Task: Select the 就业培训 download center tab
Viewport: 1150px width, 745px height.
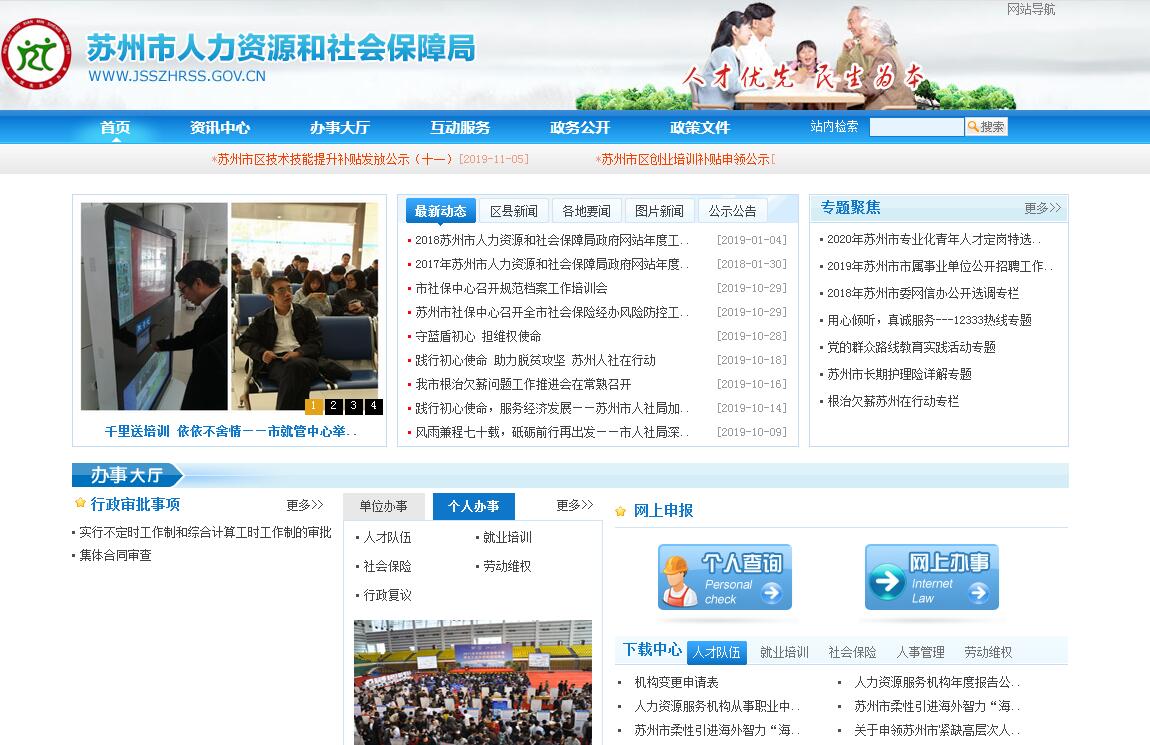Action: [x=784, y=652]
